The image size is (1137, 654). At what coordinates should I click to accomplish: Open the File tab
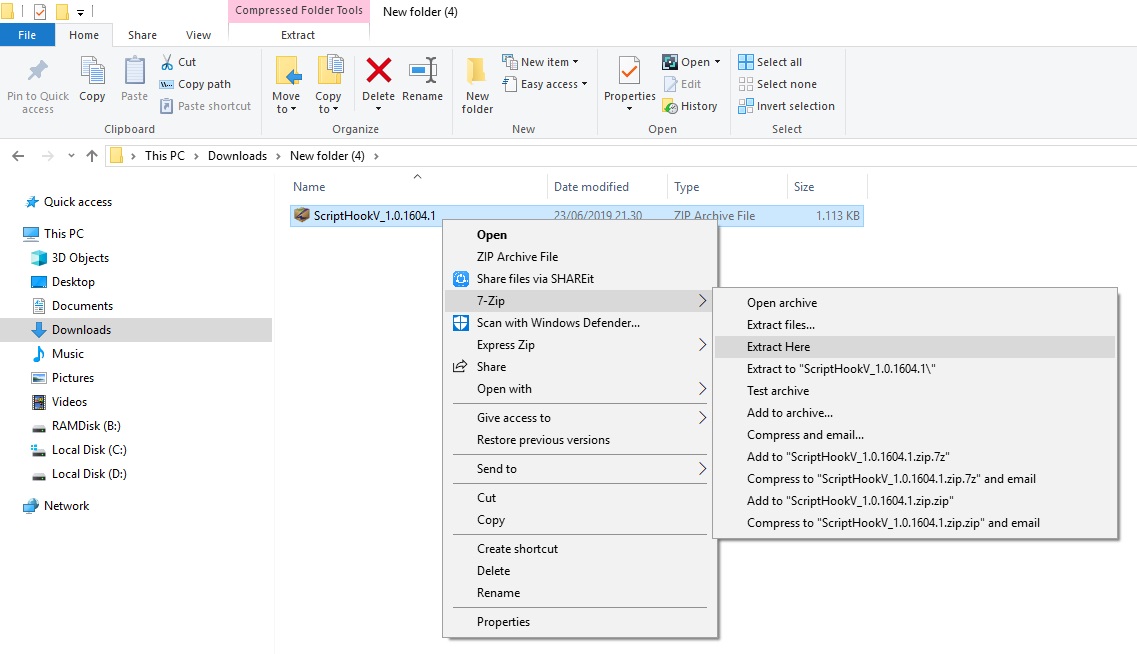(x=27, y=35)
